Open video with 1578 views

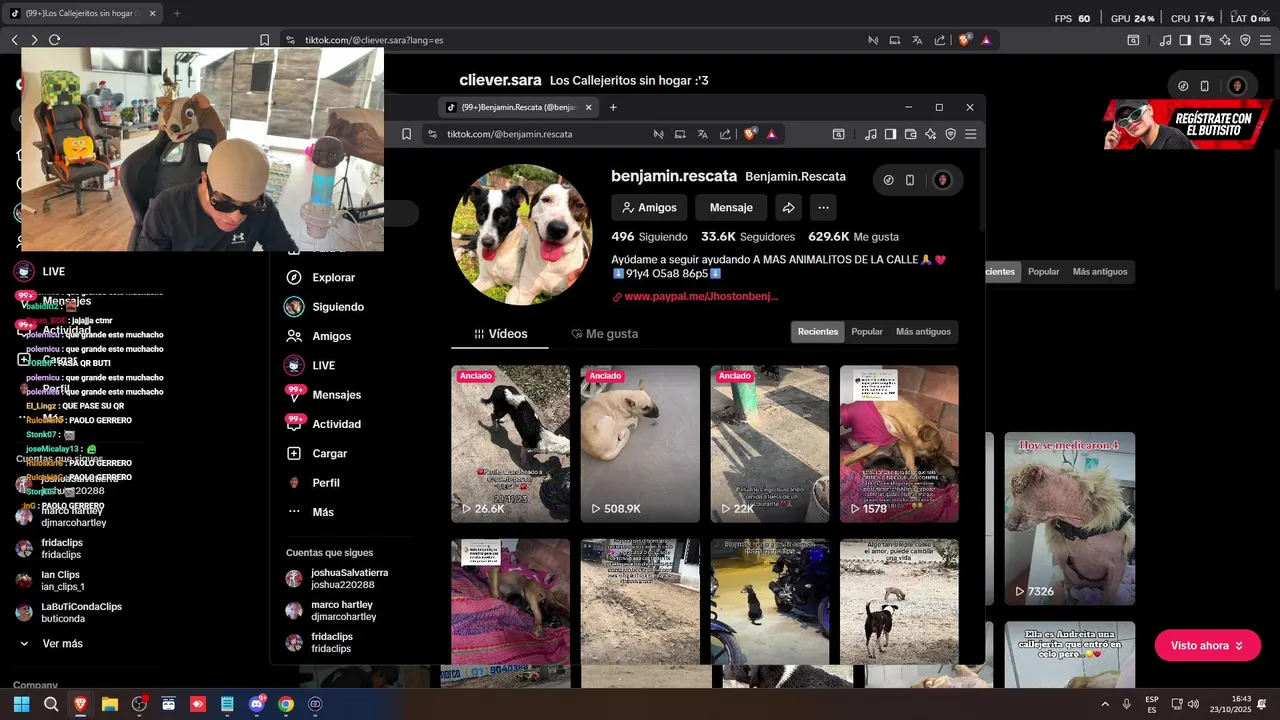click(x=899, y=444)
